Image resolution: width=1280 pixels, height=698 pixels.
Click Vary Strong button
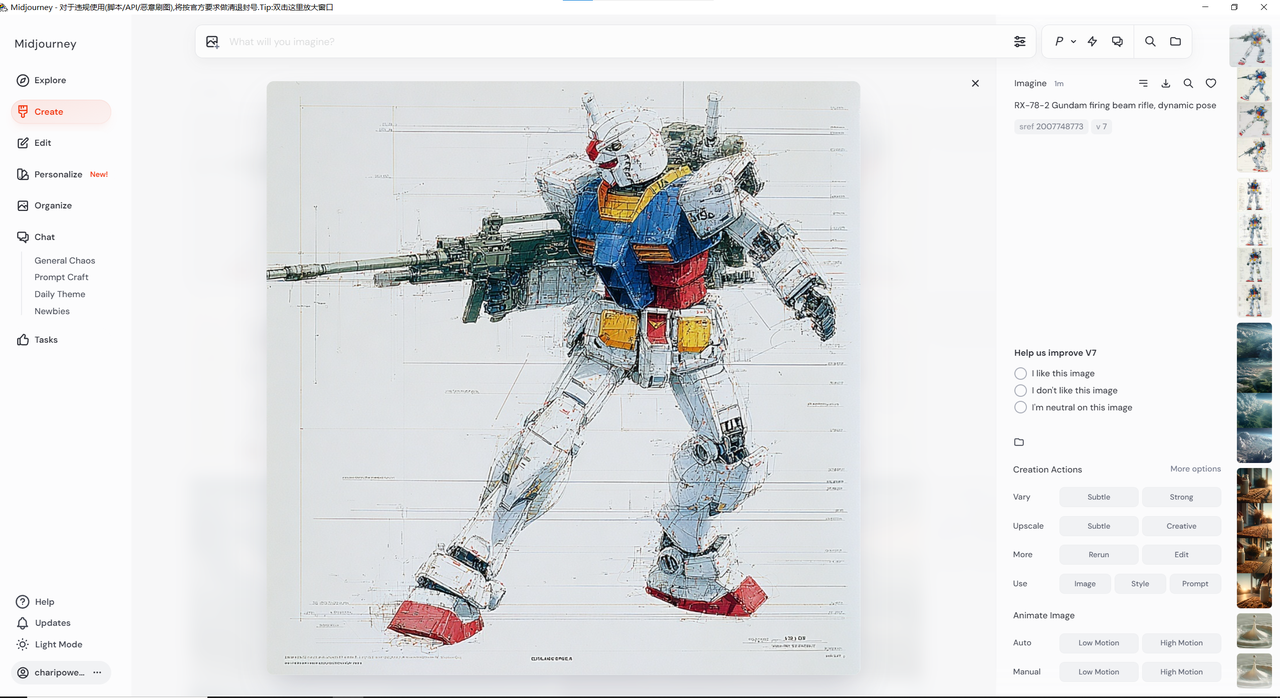(x=1181, y=497)
